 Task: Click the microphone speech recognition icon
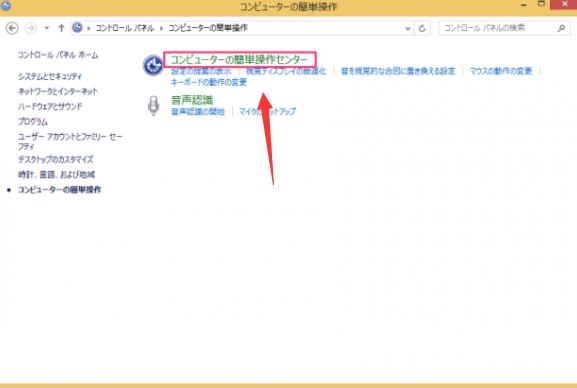[153, 105]
